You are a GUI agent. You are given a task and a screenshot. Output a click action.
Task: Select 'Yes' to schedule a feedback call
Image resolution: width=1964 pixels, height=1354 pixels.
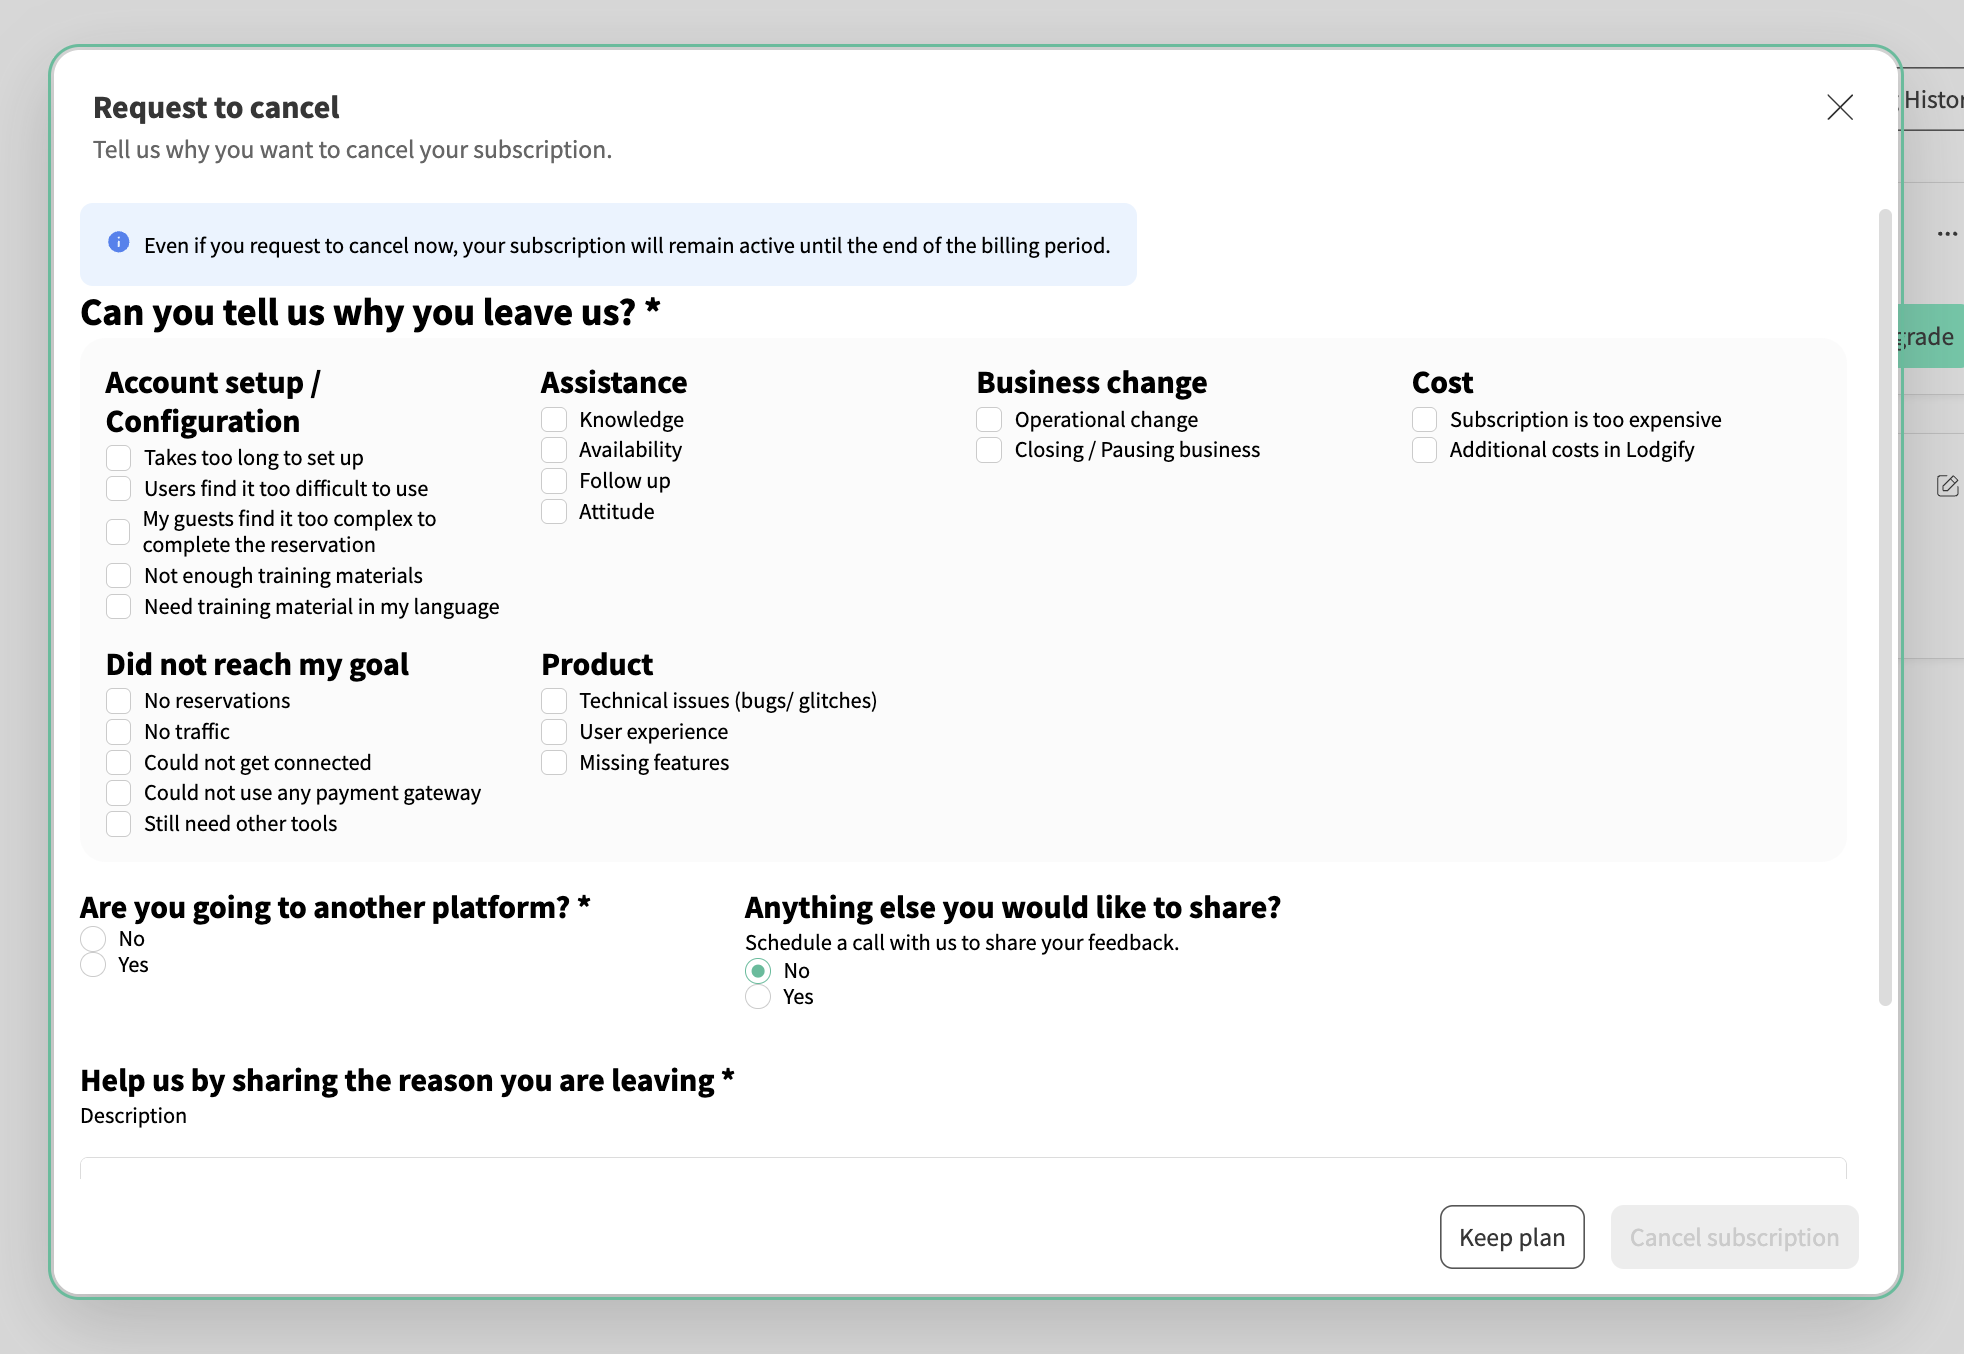pyautogui.click(x=758, y=997)
